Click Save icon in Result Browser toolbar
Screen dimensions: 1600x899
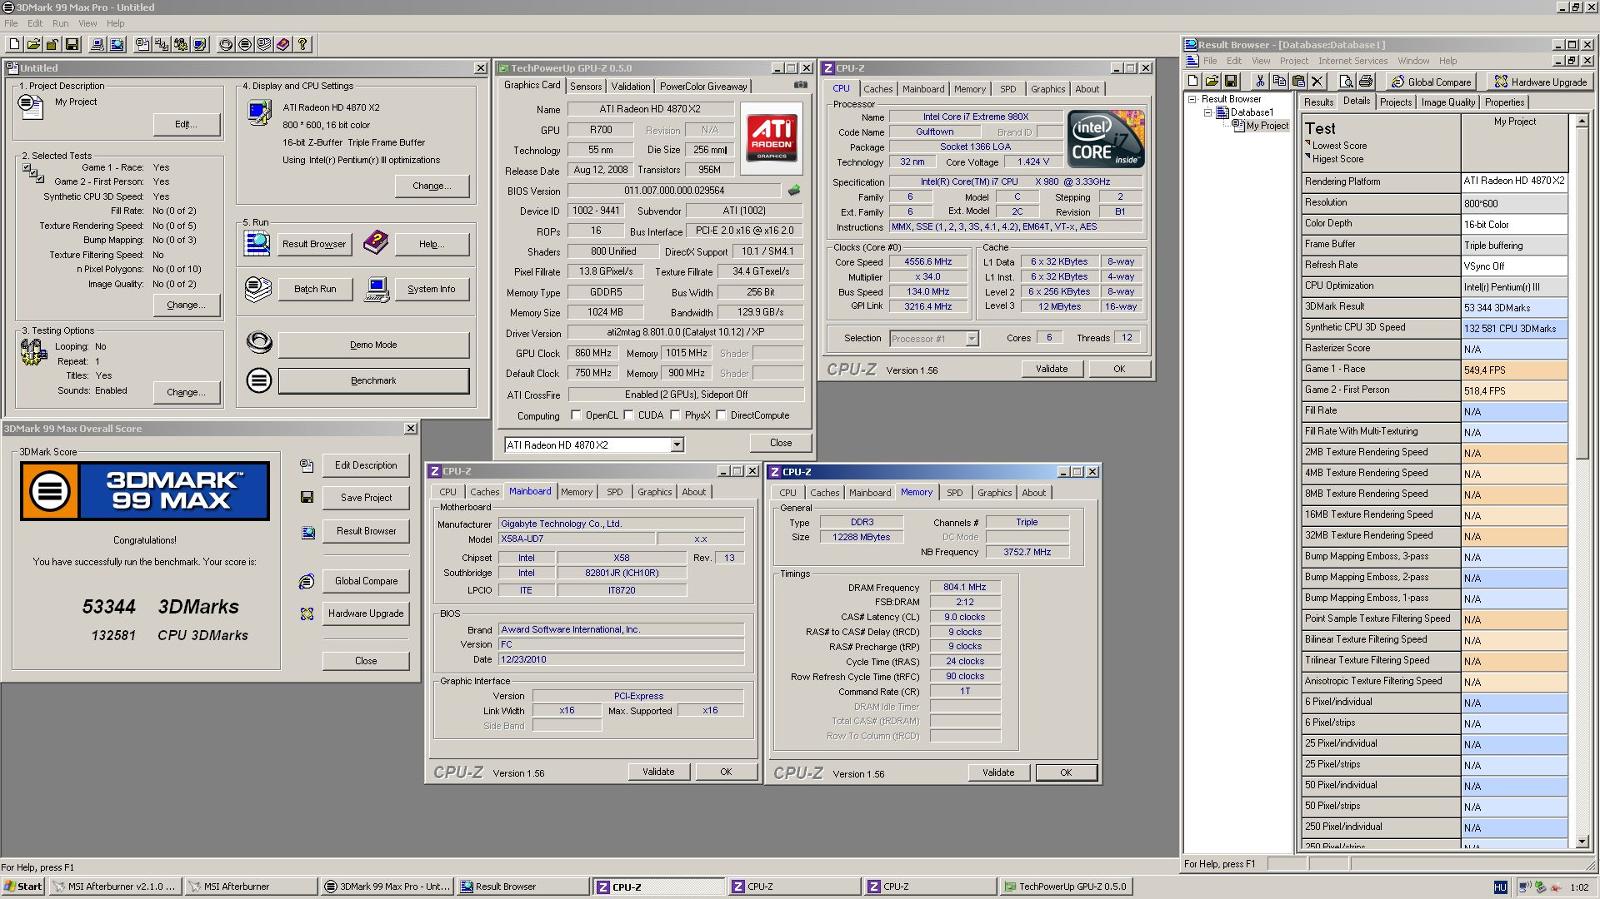(1231, 81)
